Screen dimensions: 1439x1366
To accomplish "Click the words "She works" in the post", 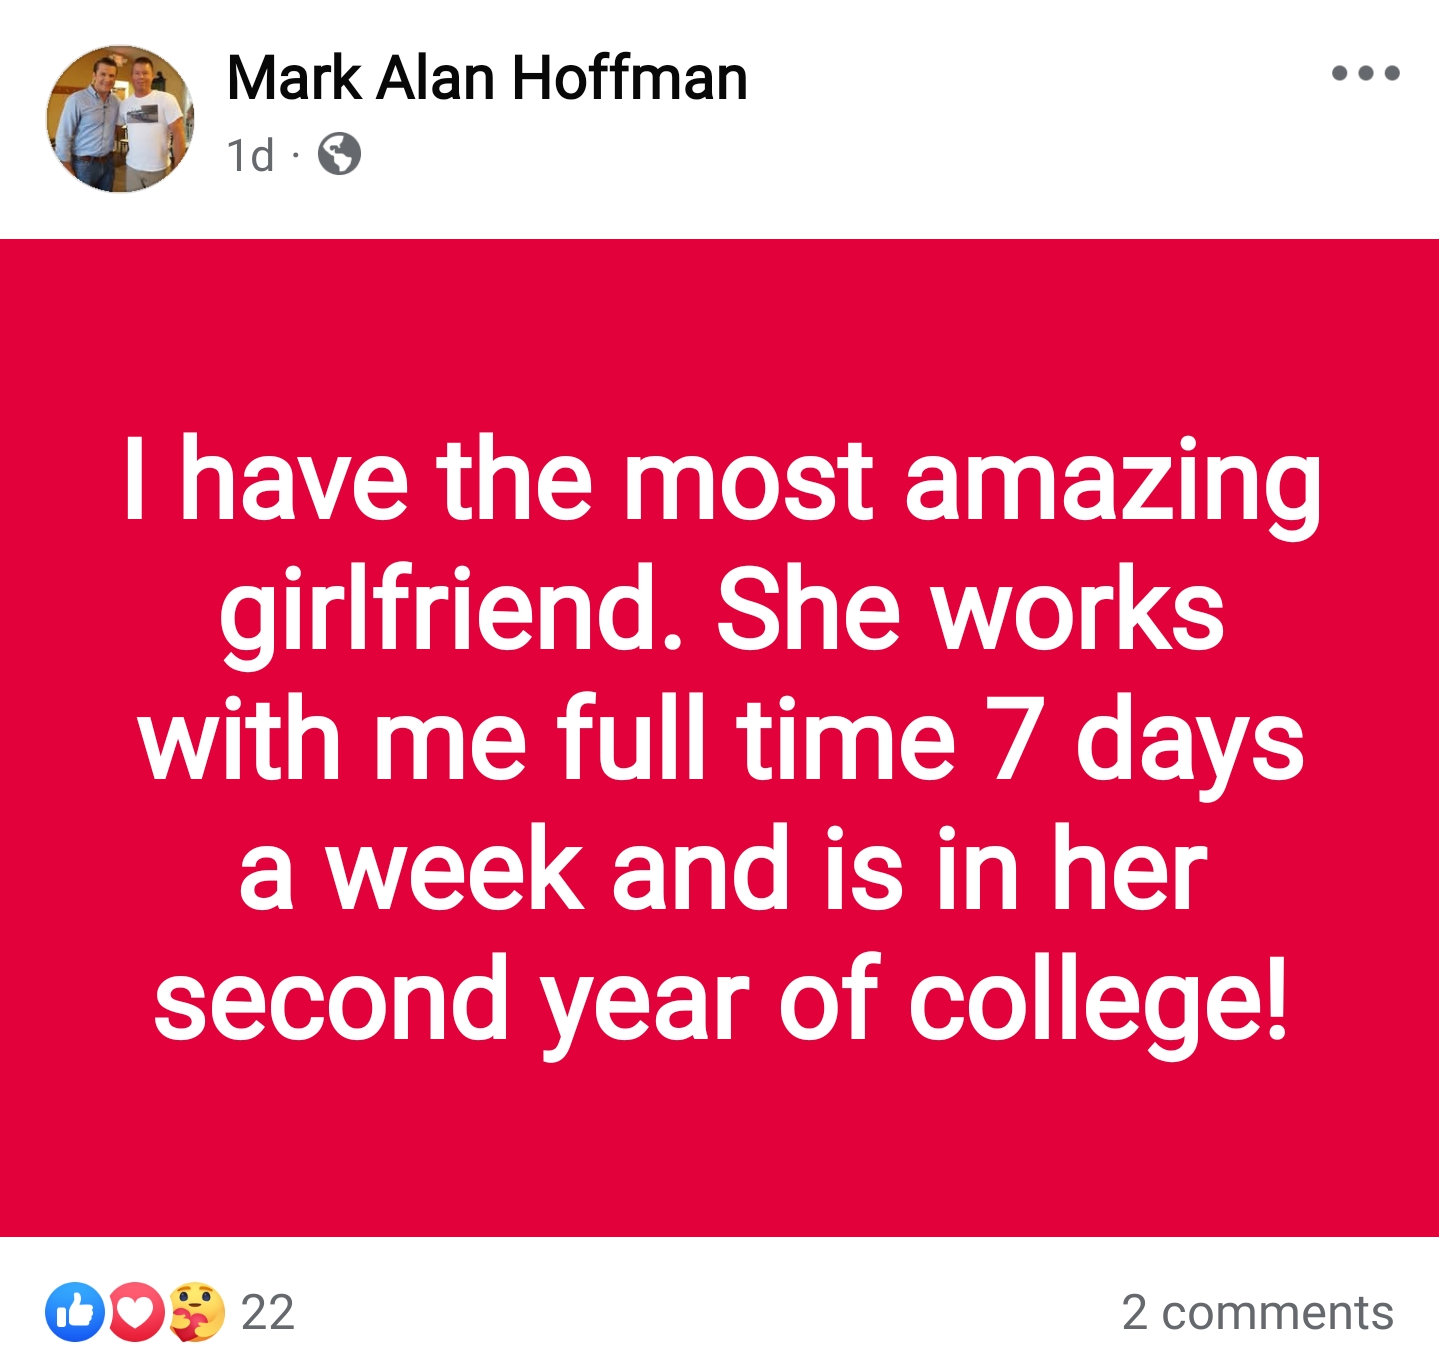I will click(970, 610).
